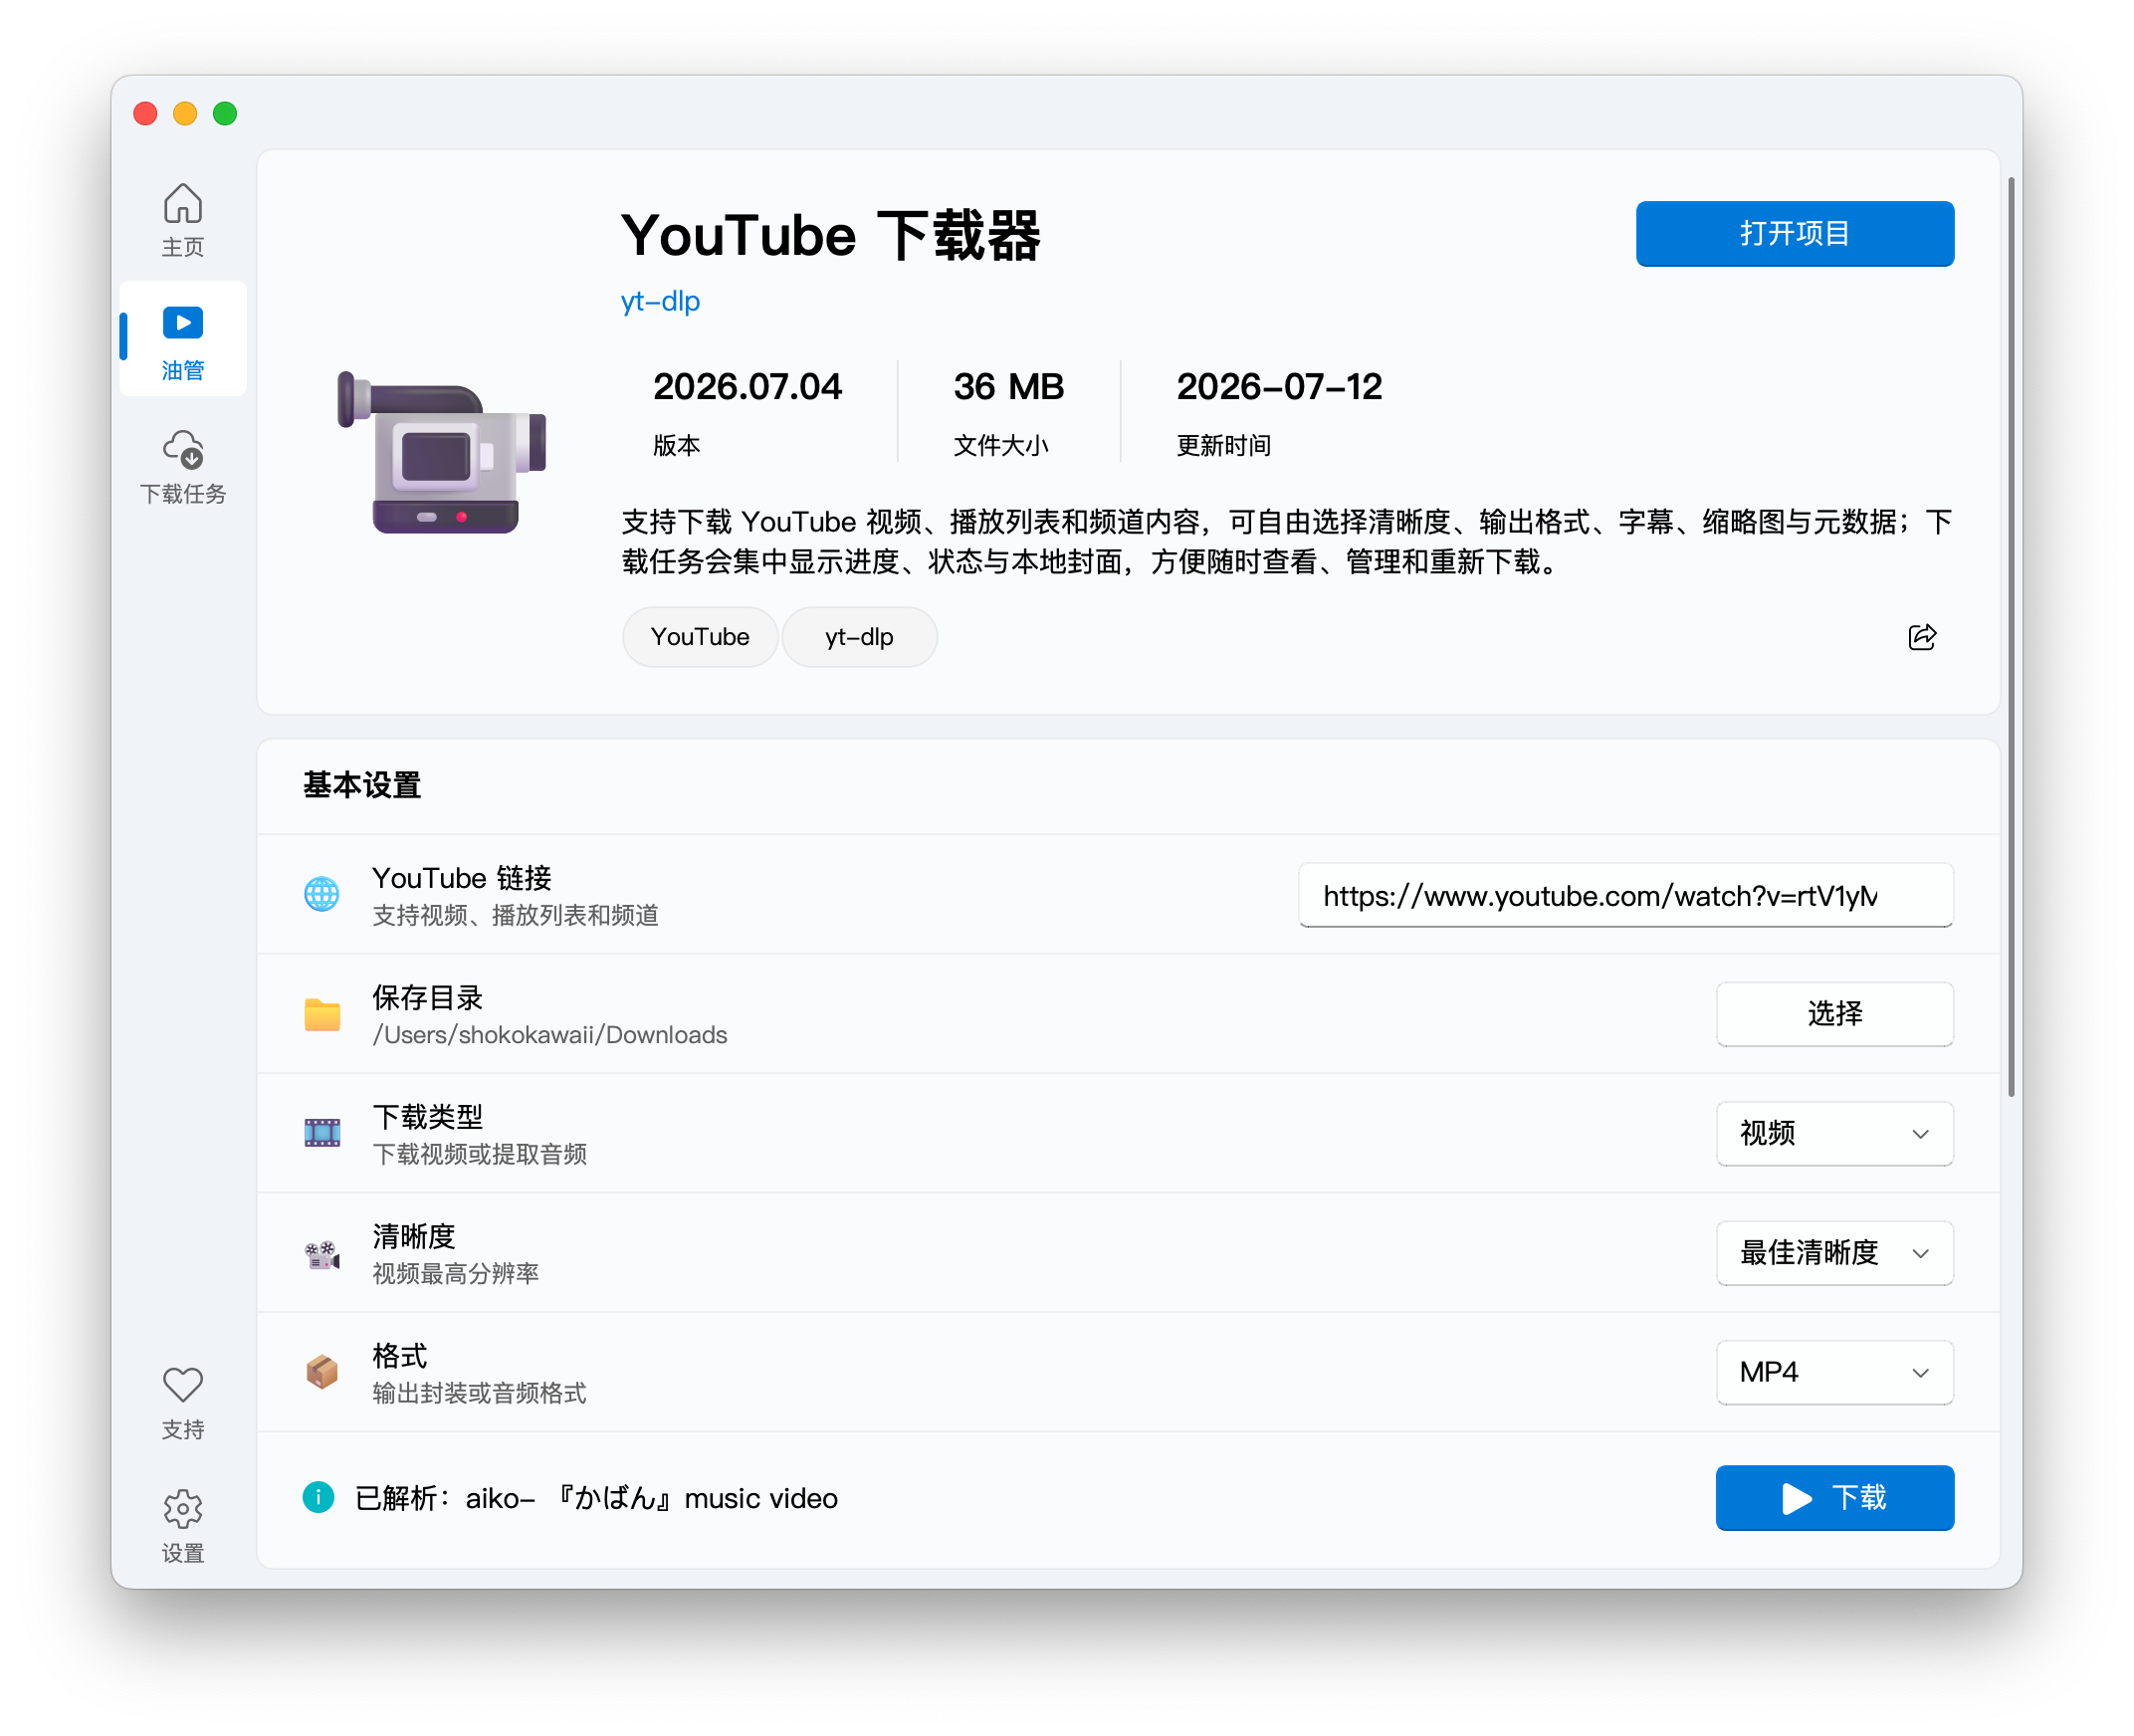Click the macOS yellow minimize button

click(x=185, y=114)
